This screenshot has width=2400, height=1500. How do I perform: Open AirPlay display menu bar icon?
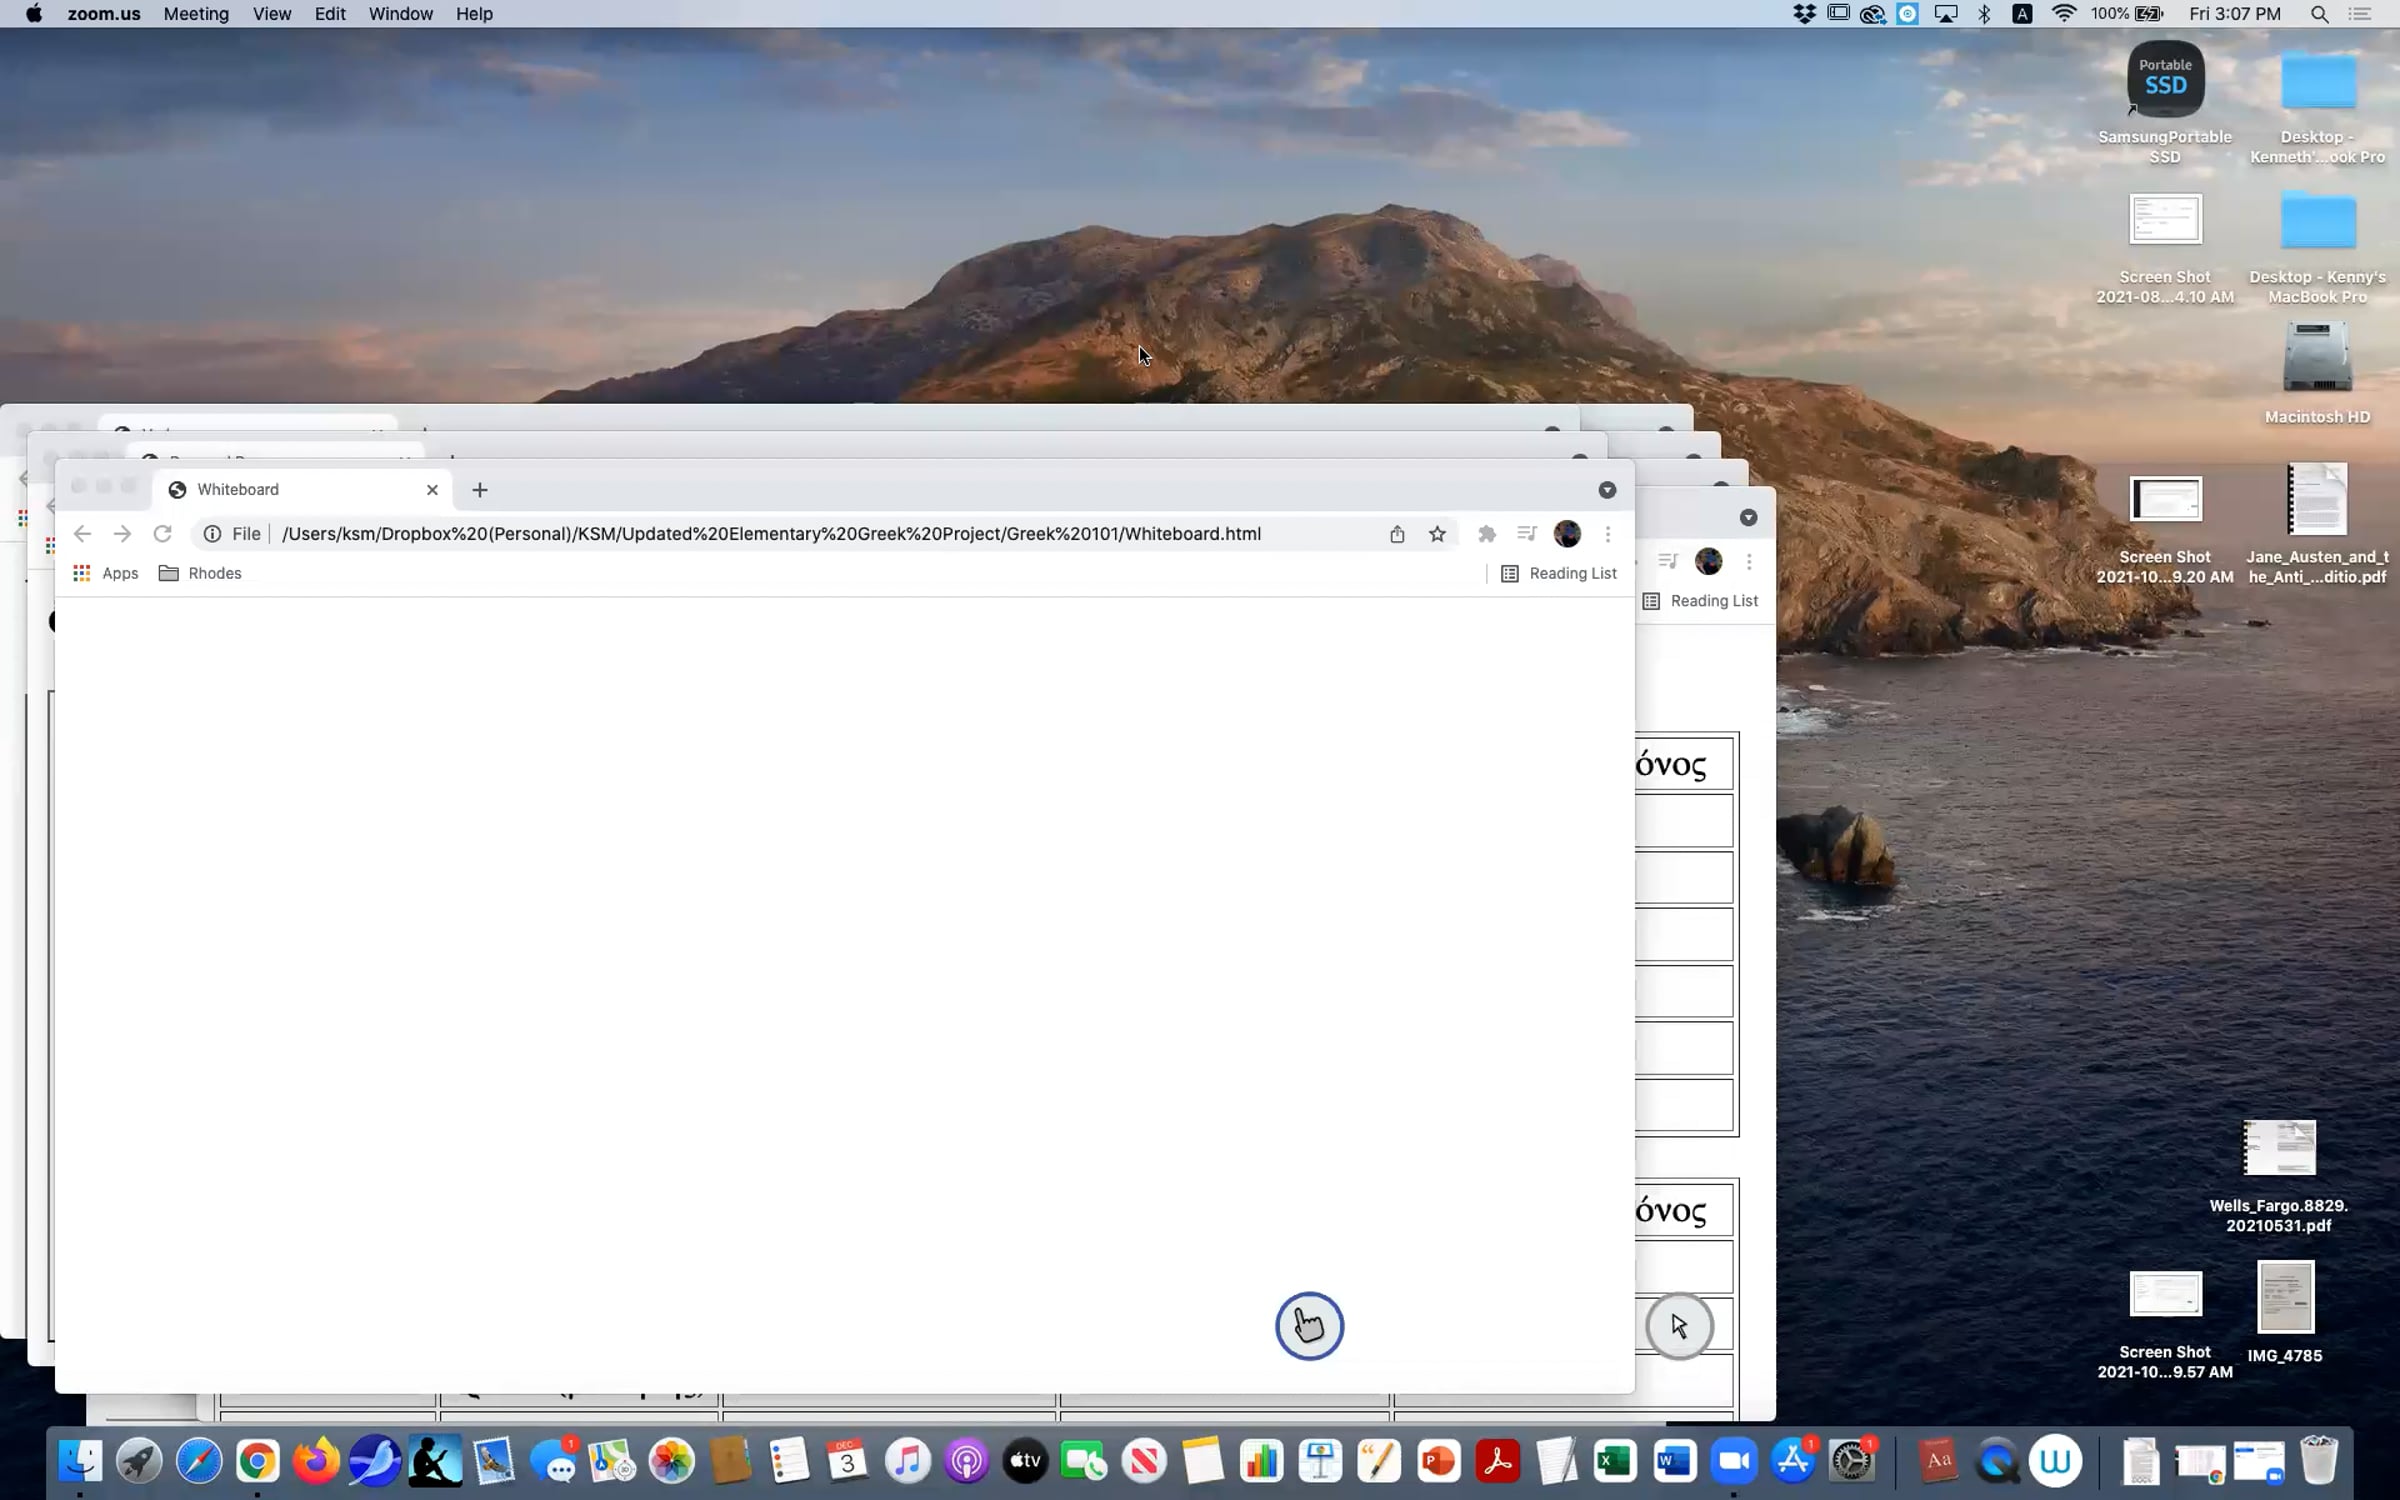coord(1946,14)
